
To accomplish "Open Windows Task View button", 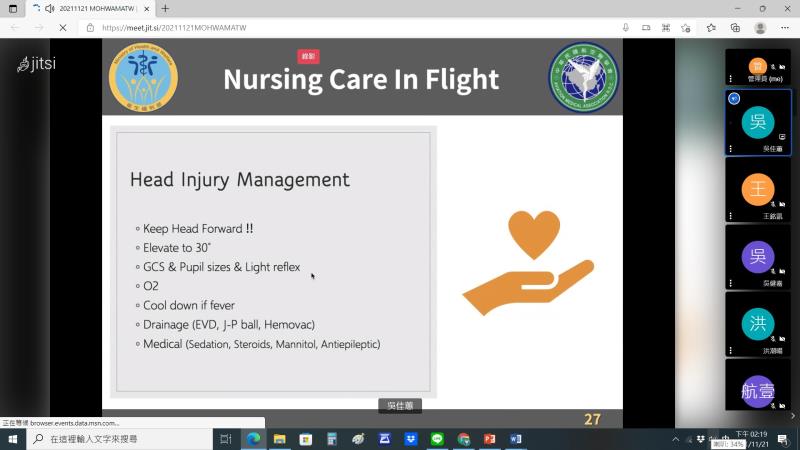I will (x=225, y=439).
